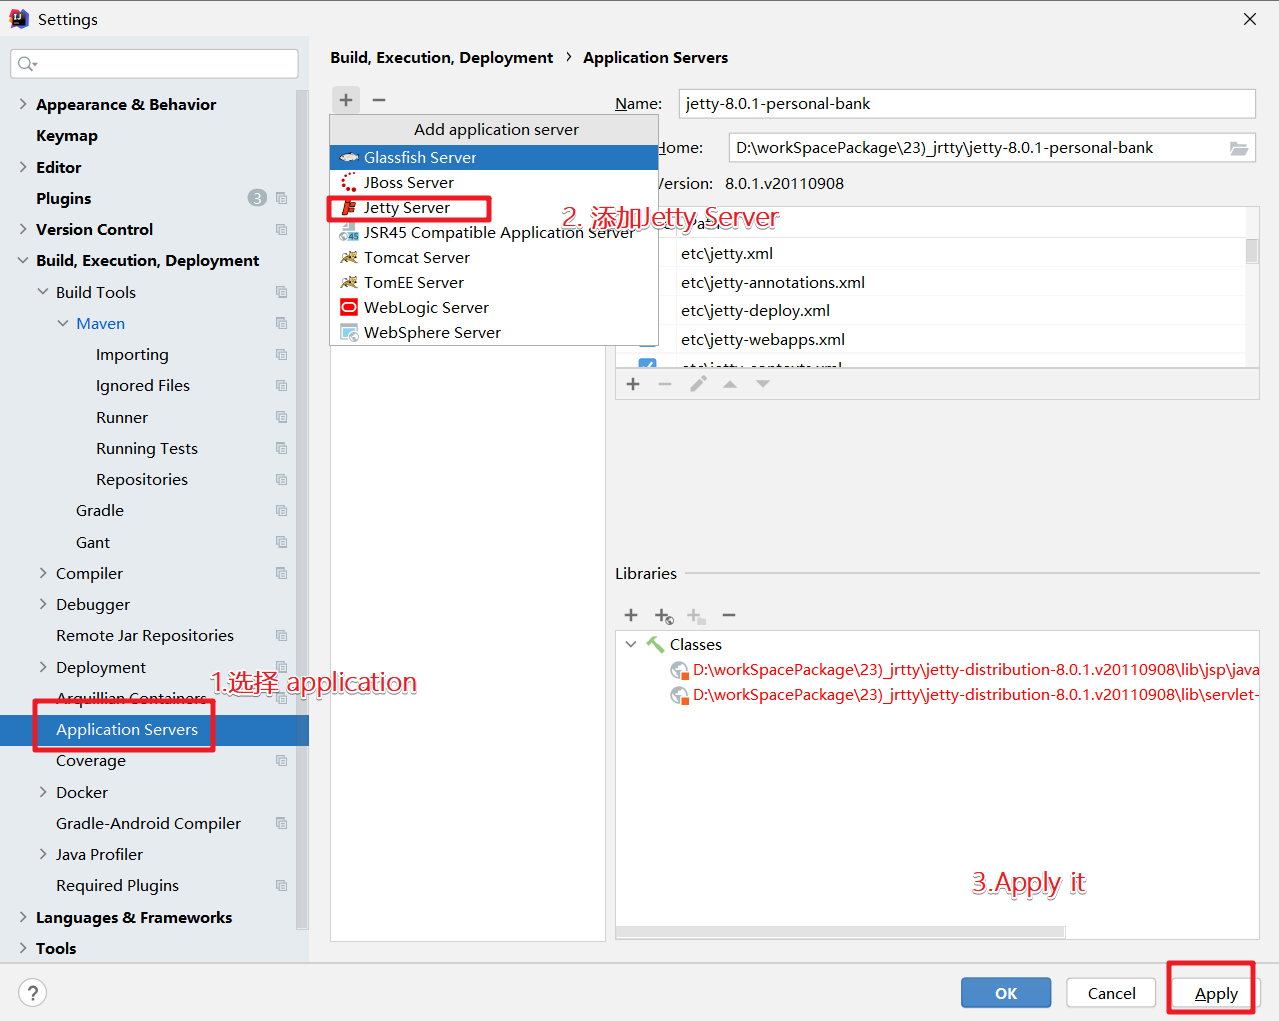Viewport: 1279px width, 1021px height.
Task: Choose JSR45 Compatible Application Server
Action: 494,232
